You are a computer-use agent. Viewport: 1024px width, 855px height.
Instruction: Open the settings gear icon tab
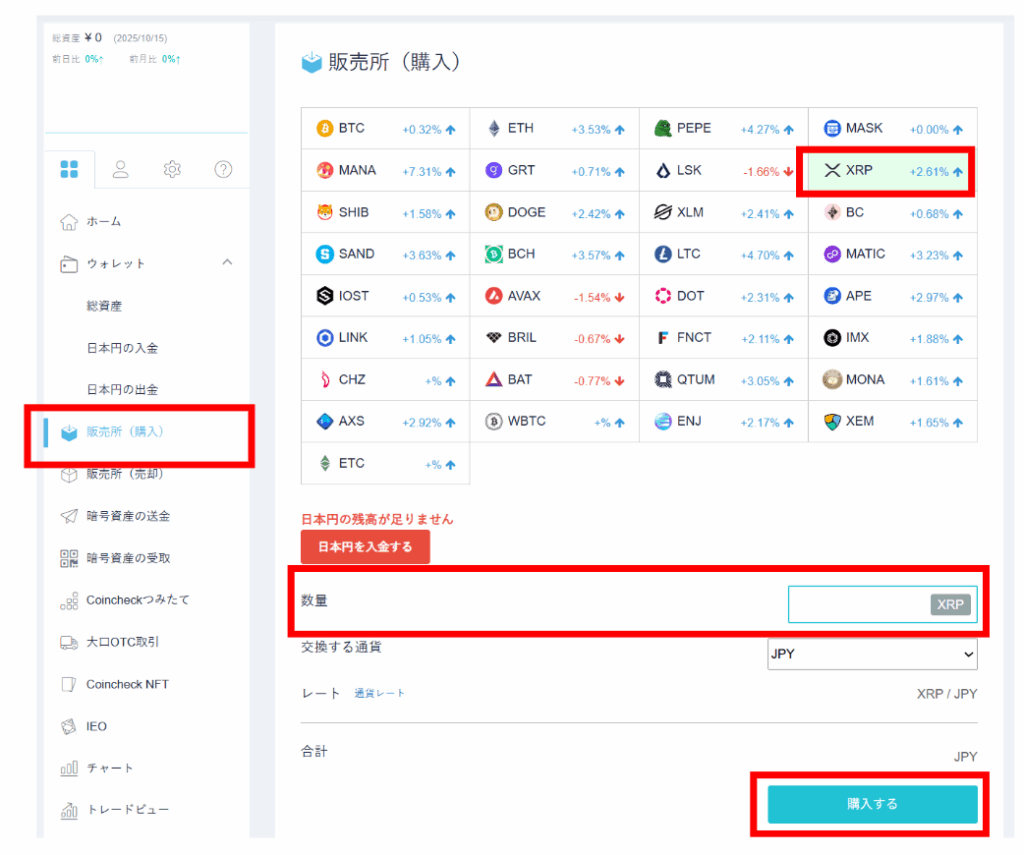pyautogui.click(x=172, y=170)
